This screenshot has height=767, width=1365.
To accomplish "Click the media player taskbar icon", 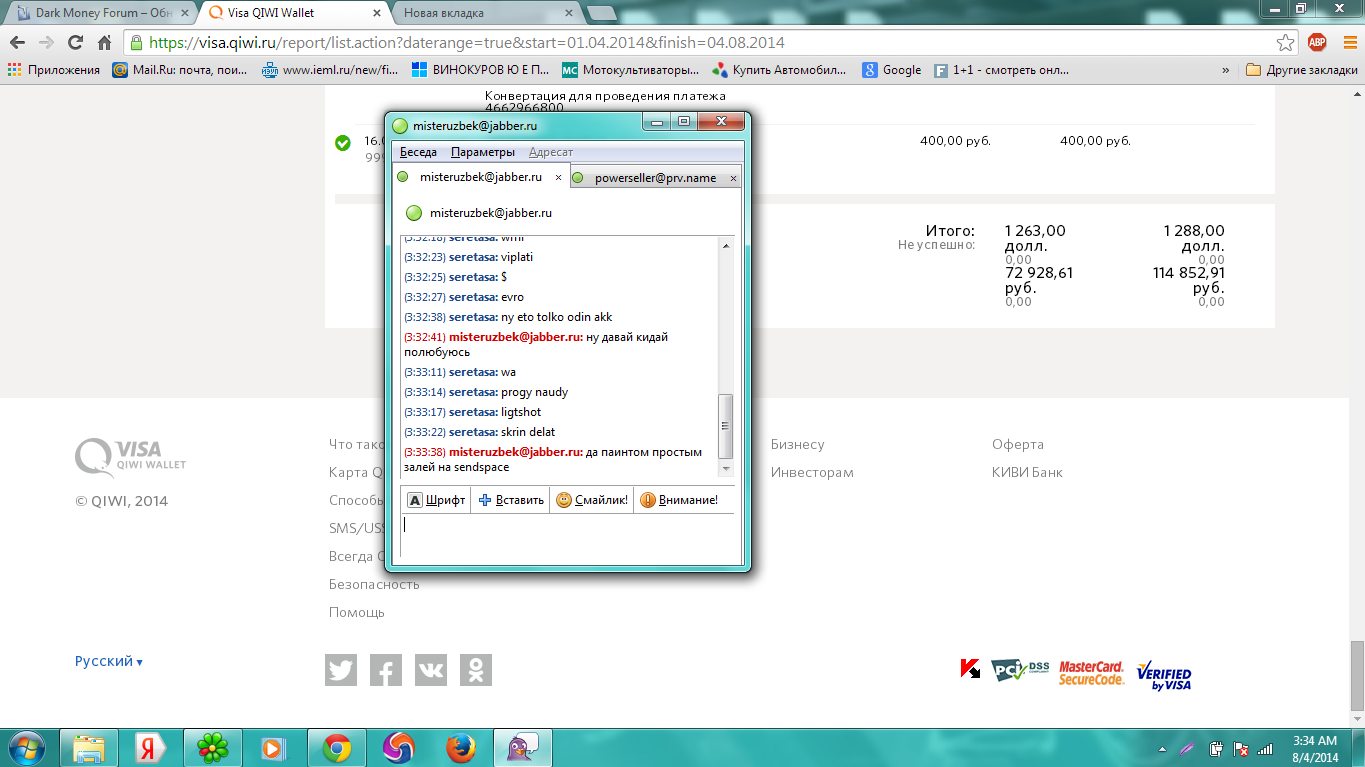I will (x=273, y=748).
